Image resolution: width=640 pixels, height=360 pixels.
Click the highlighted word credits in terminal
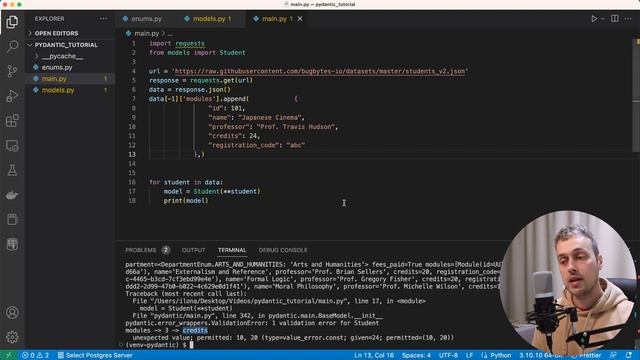pos(195,330)
